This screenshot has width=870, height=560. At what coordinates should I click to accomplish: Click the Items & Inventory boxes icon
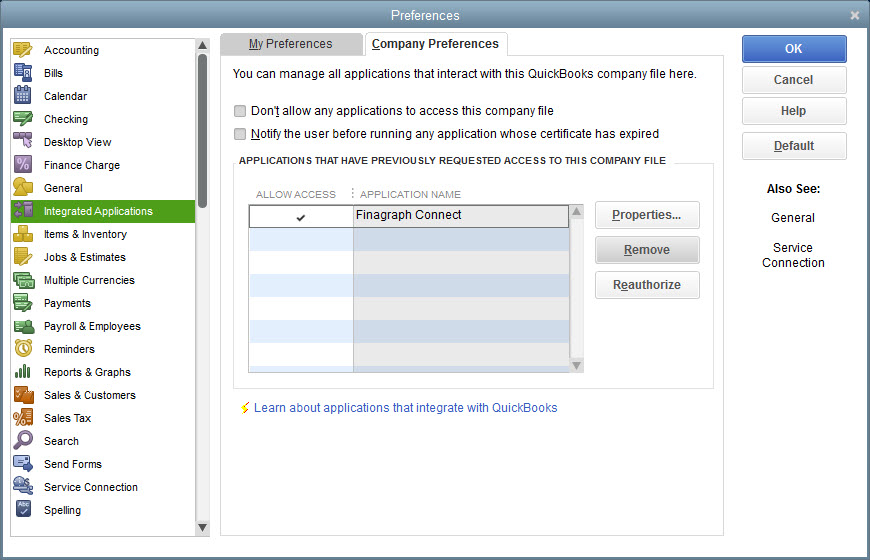tap(23, 234)
